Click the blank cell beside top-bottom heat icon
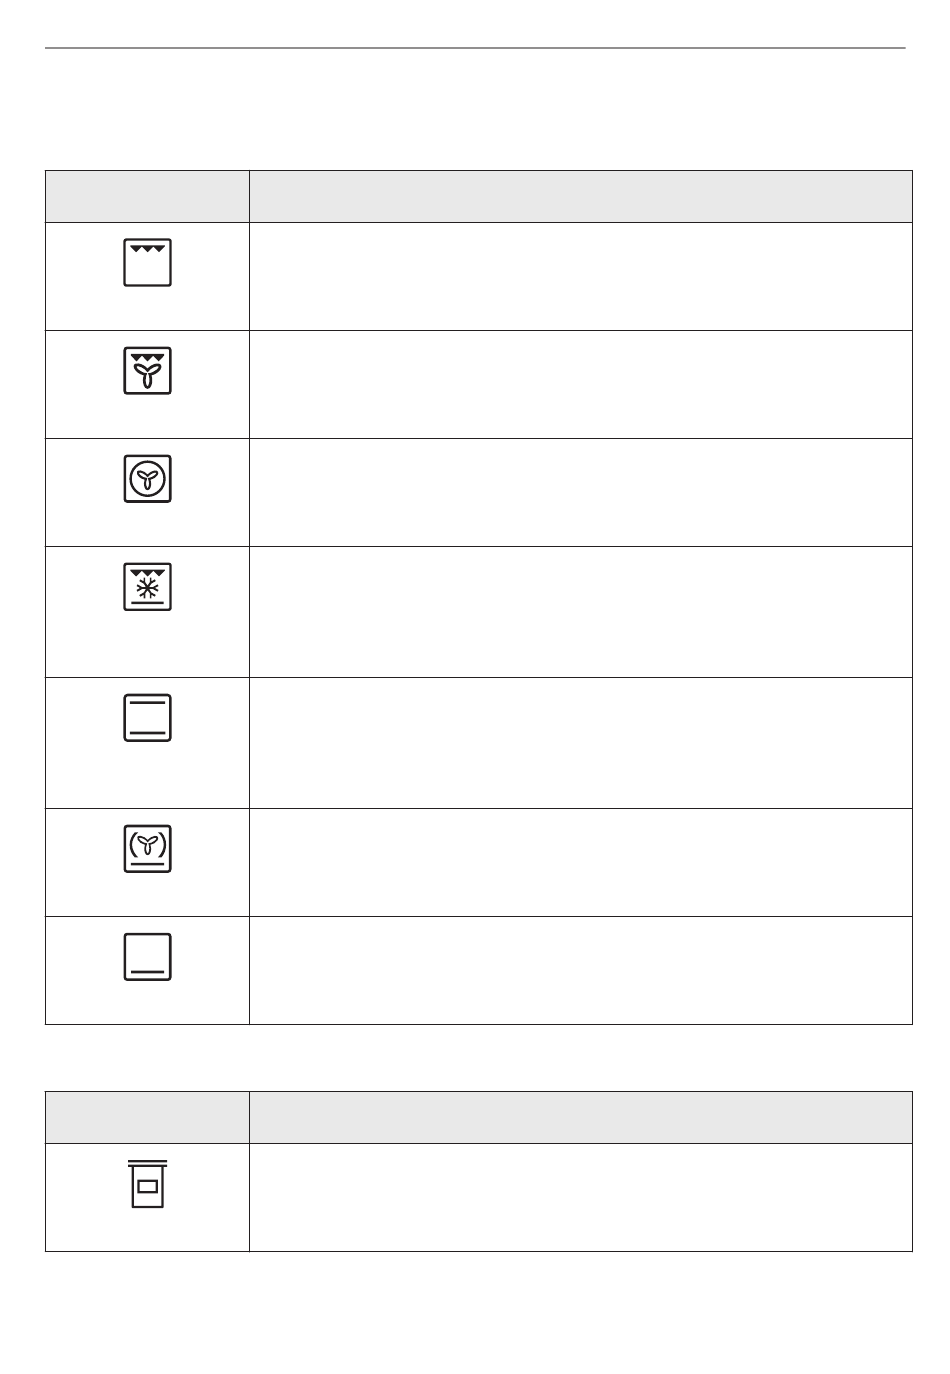This screenshot has width=950, height=1374. click(581, 743)
